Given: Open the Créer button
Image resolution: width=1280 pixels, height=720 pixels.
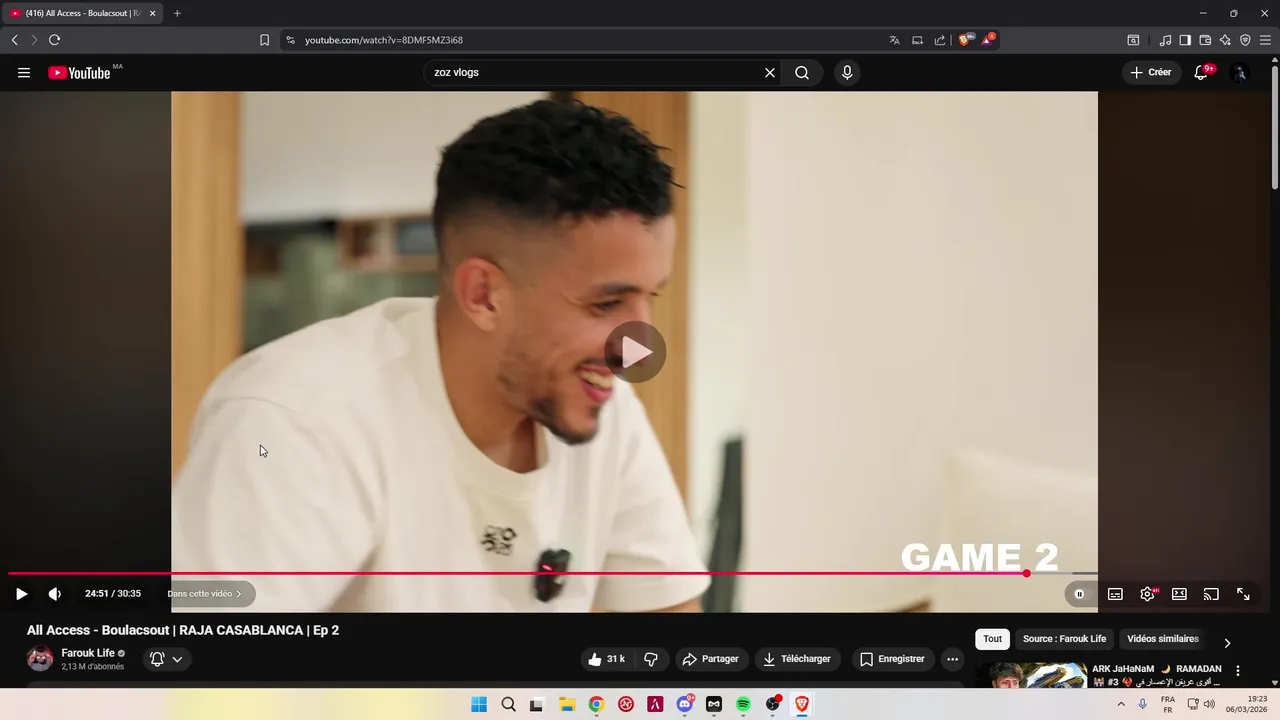Looking at the screenshot, I should 1150,73.
